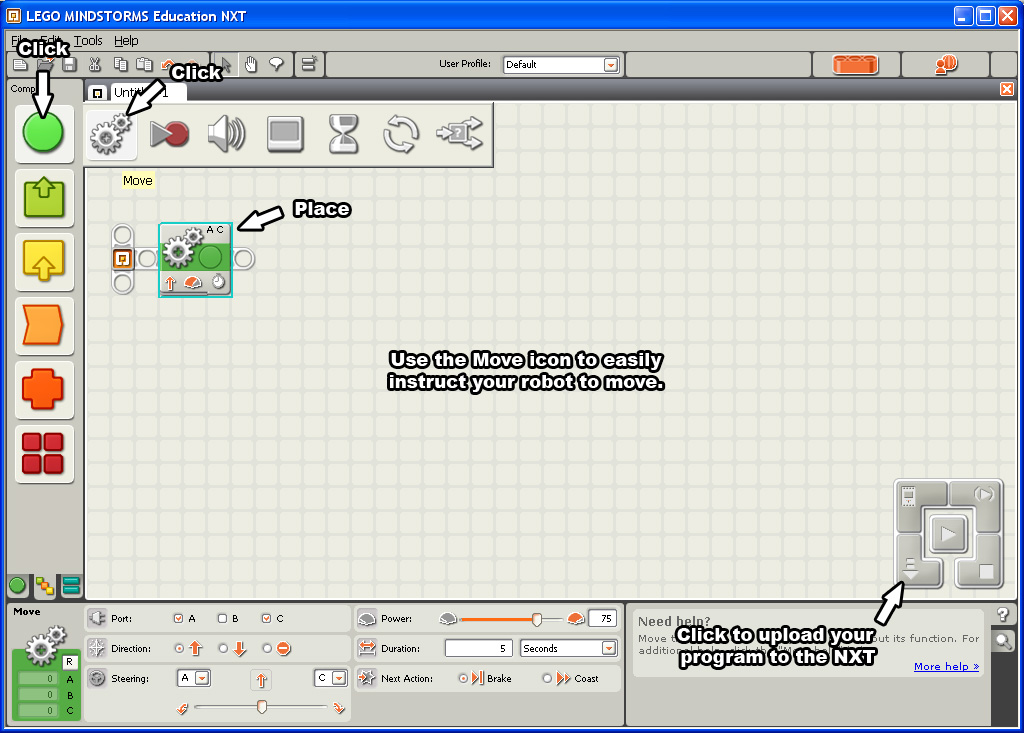Click the R reset button in Move panel

coord(69,662)
